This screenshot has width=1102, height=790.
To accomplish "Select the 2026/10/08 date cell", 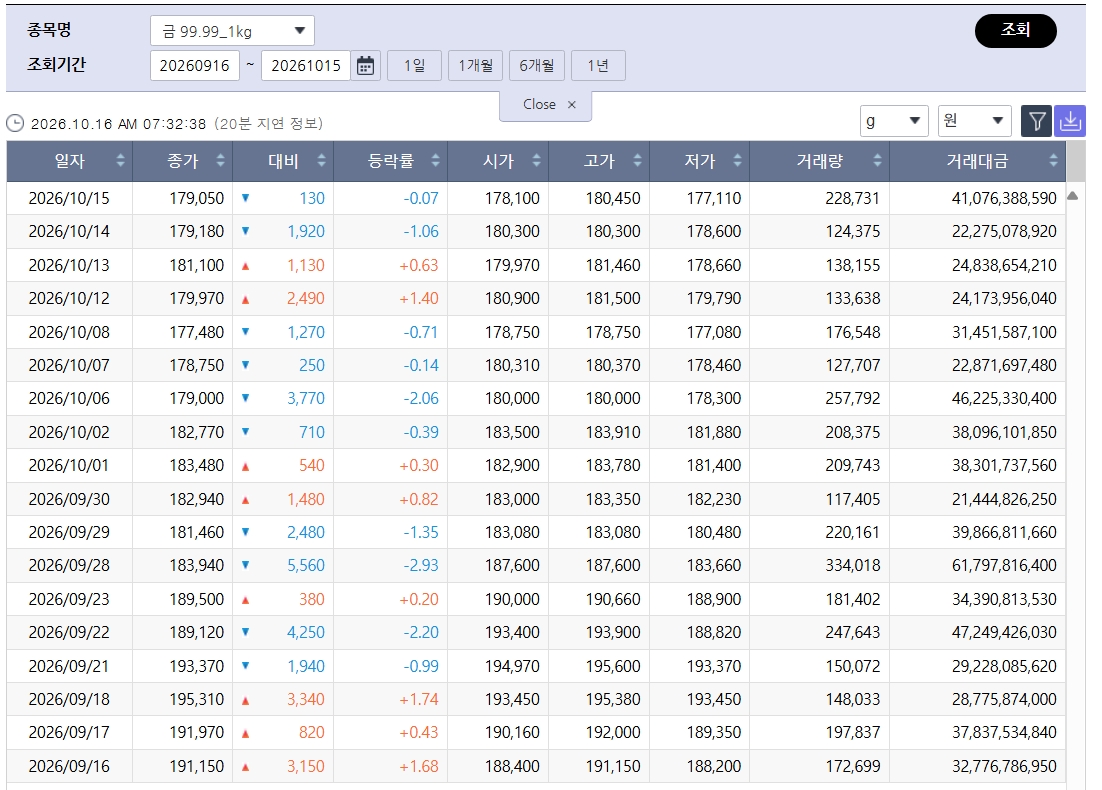I will point(69,332).
